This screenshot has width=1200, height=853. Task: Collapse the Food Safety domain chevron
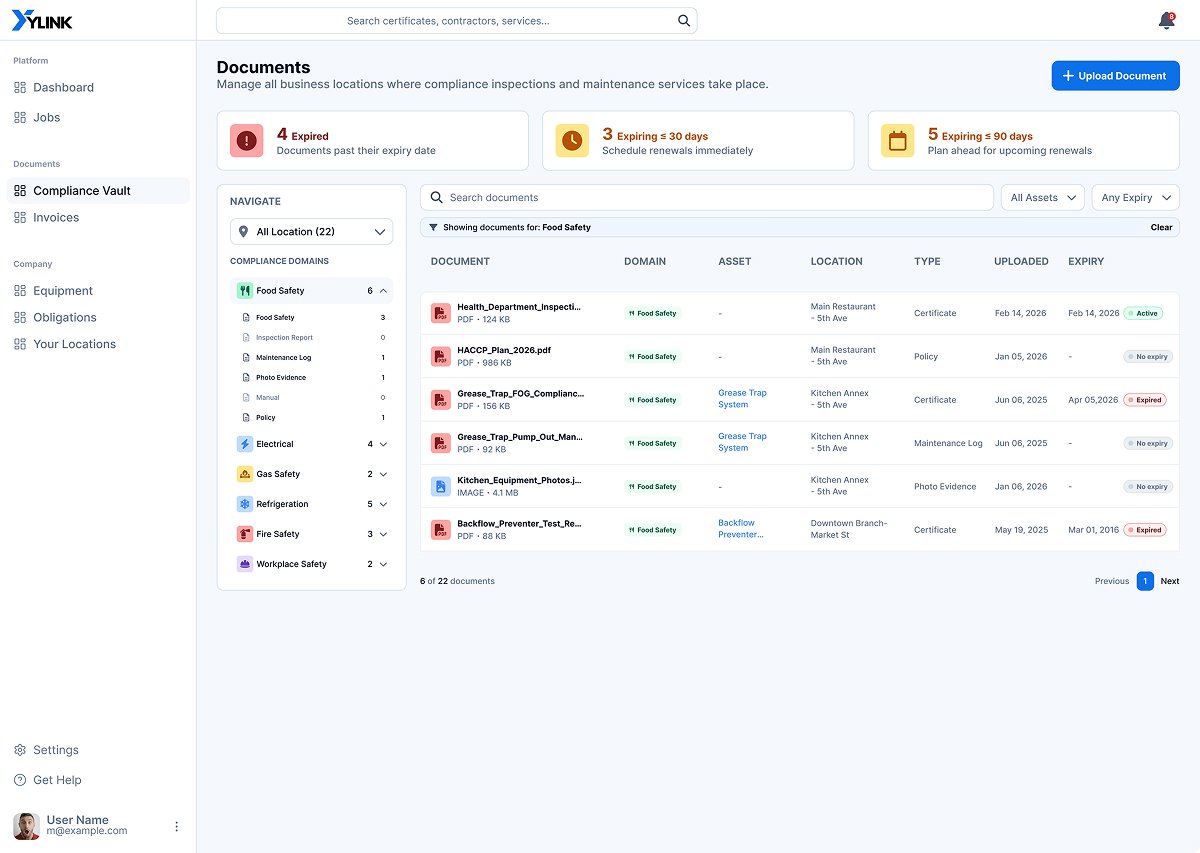(384, 291)
